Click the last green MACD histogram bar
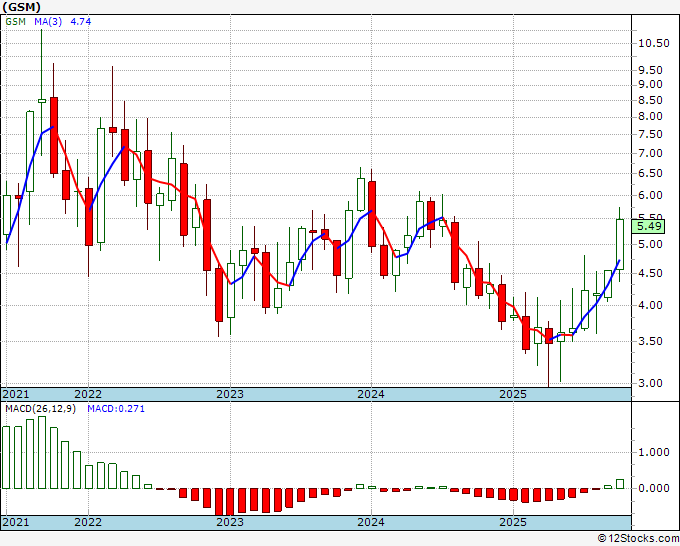Screen dimensions: 680x546 click(x=620, y=484)
